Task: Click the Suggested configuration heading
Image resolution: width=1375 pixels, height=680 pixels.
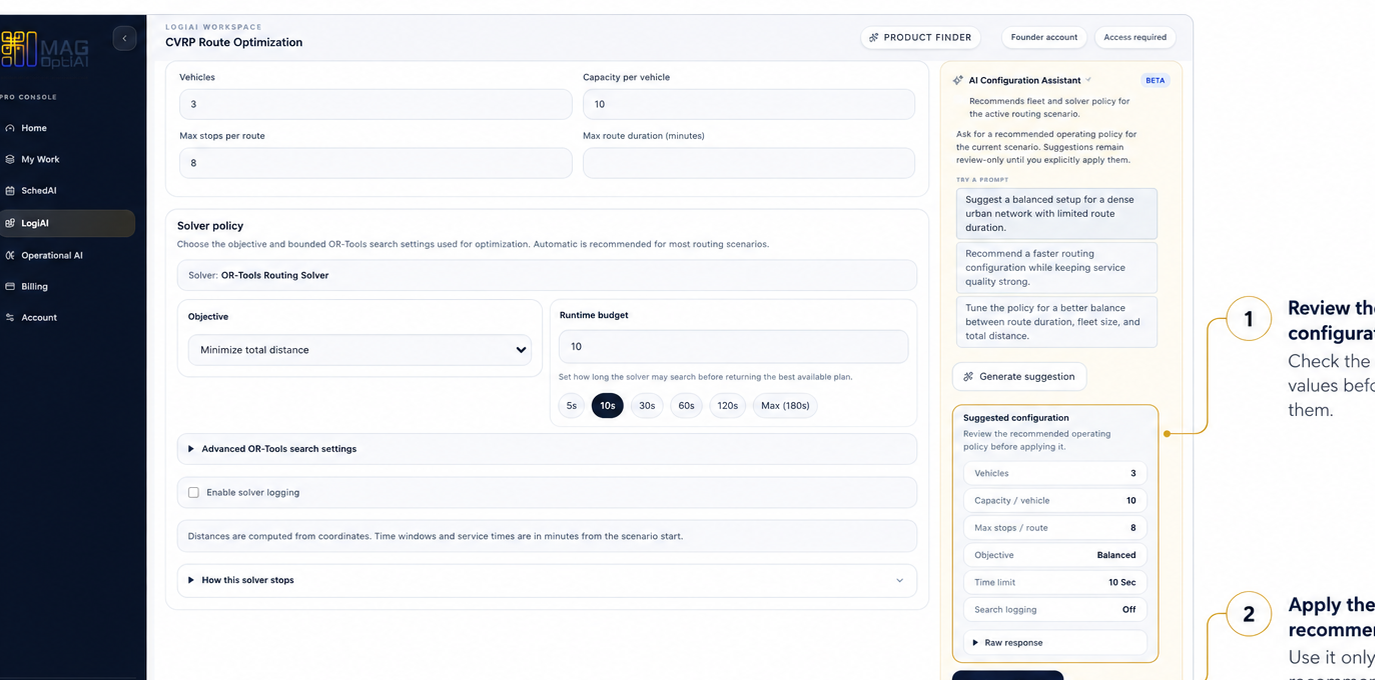Action: click(1016, 418)
